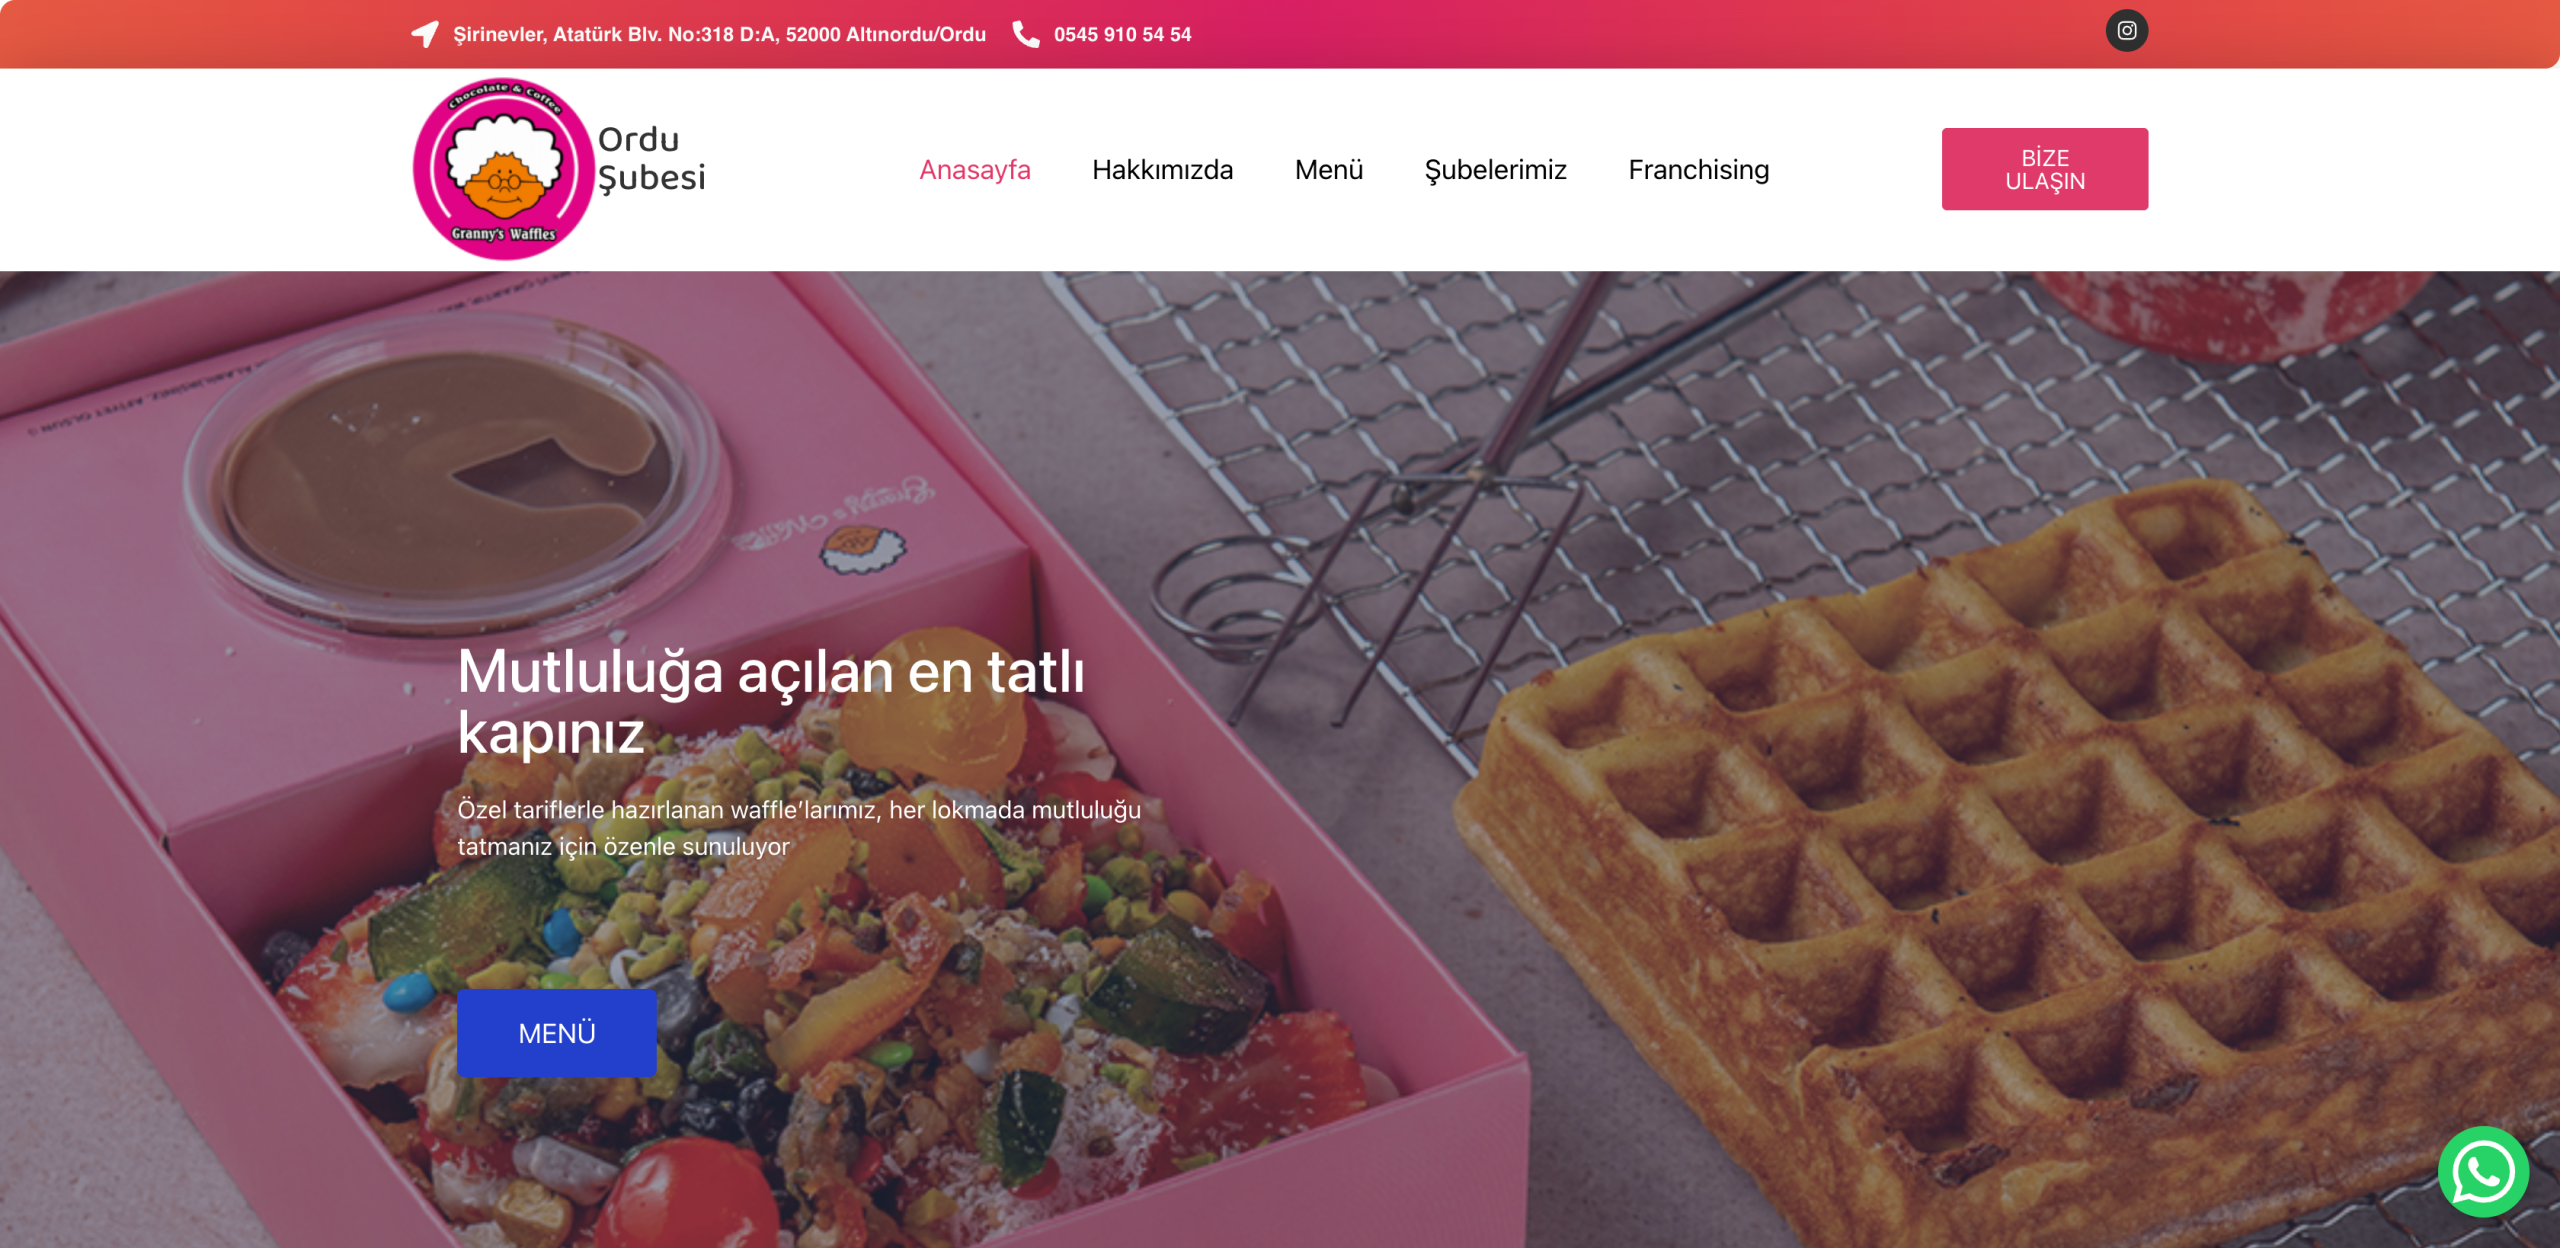Image resolution: width=2560 pixels, height=1248 pixels.
Task: Click the Ordu Şubesi branch title
Action: click(651, 158)
